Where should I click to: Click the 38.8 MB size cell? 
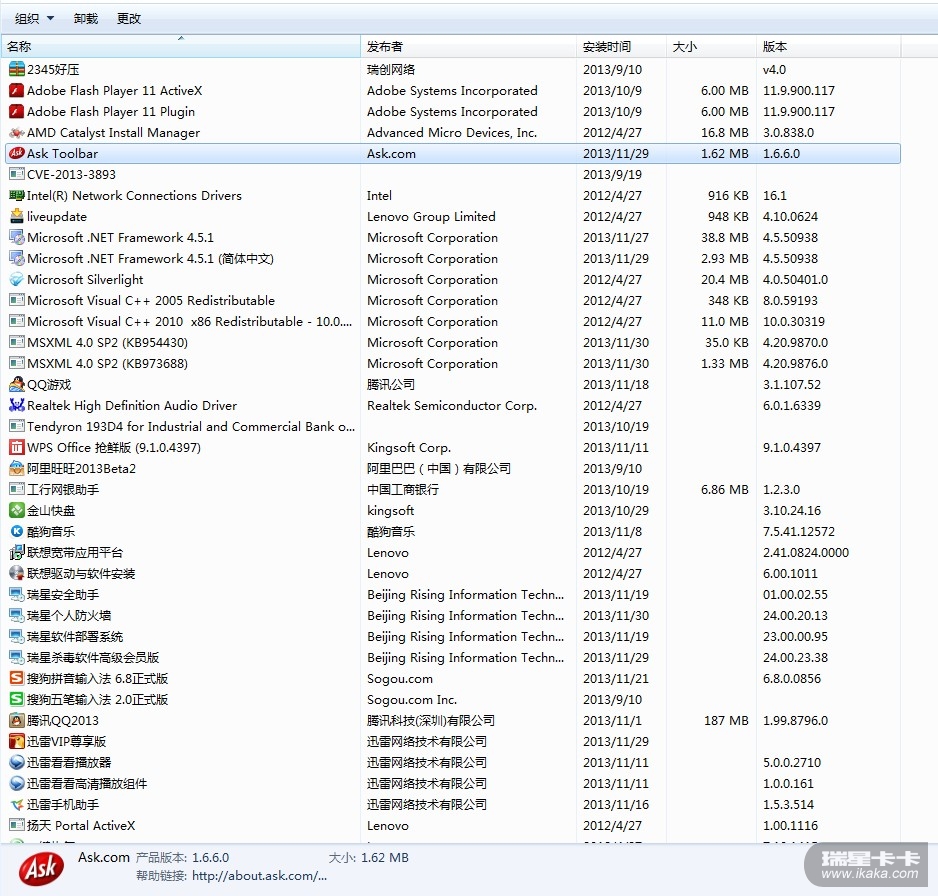724,237
